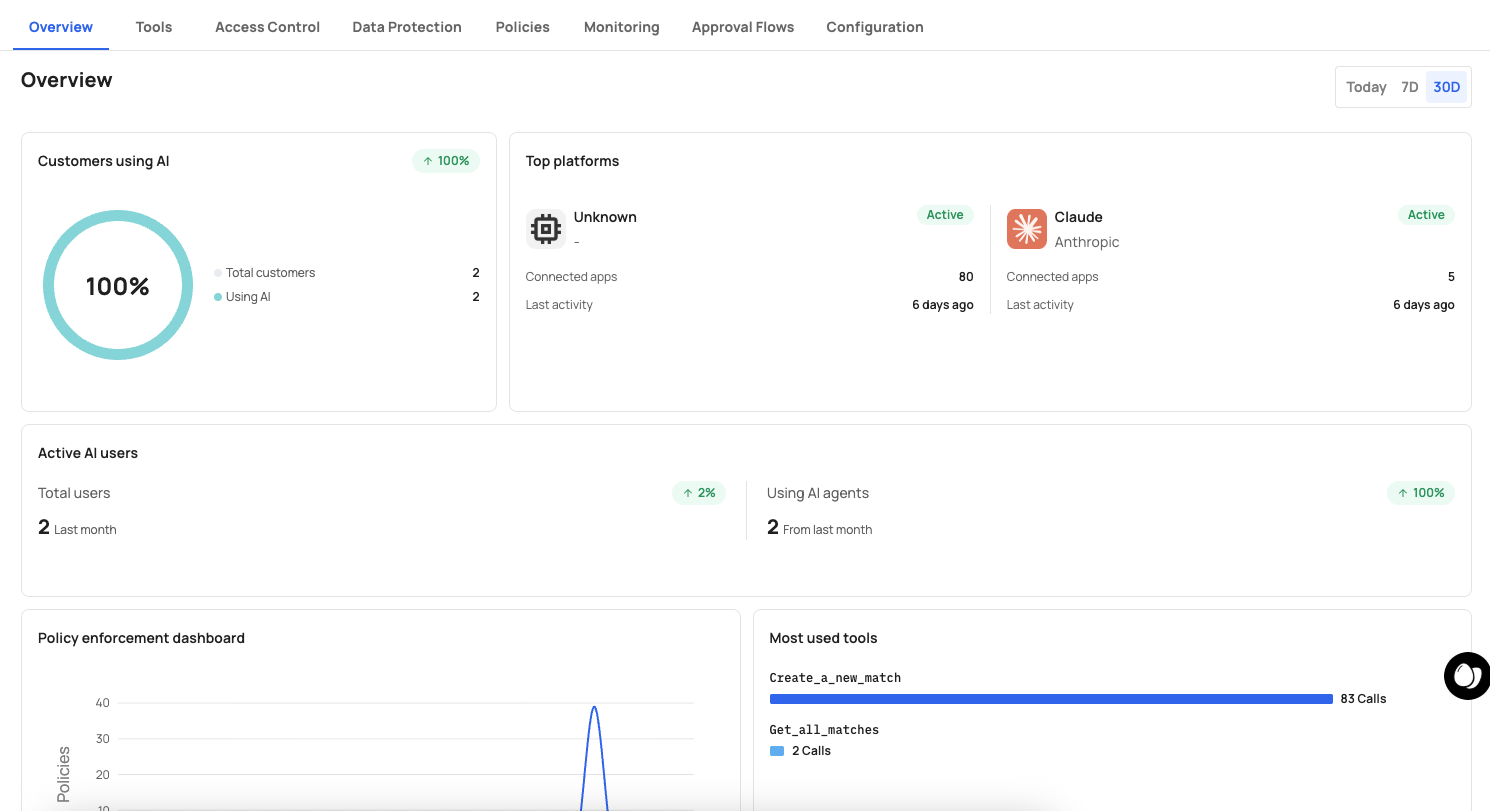
Task: Click the Using AI teal legend dot
Action: tap(218, 297)
